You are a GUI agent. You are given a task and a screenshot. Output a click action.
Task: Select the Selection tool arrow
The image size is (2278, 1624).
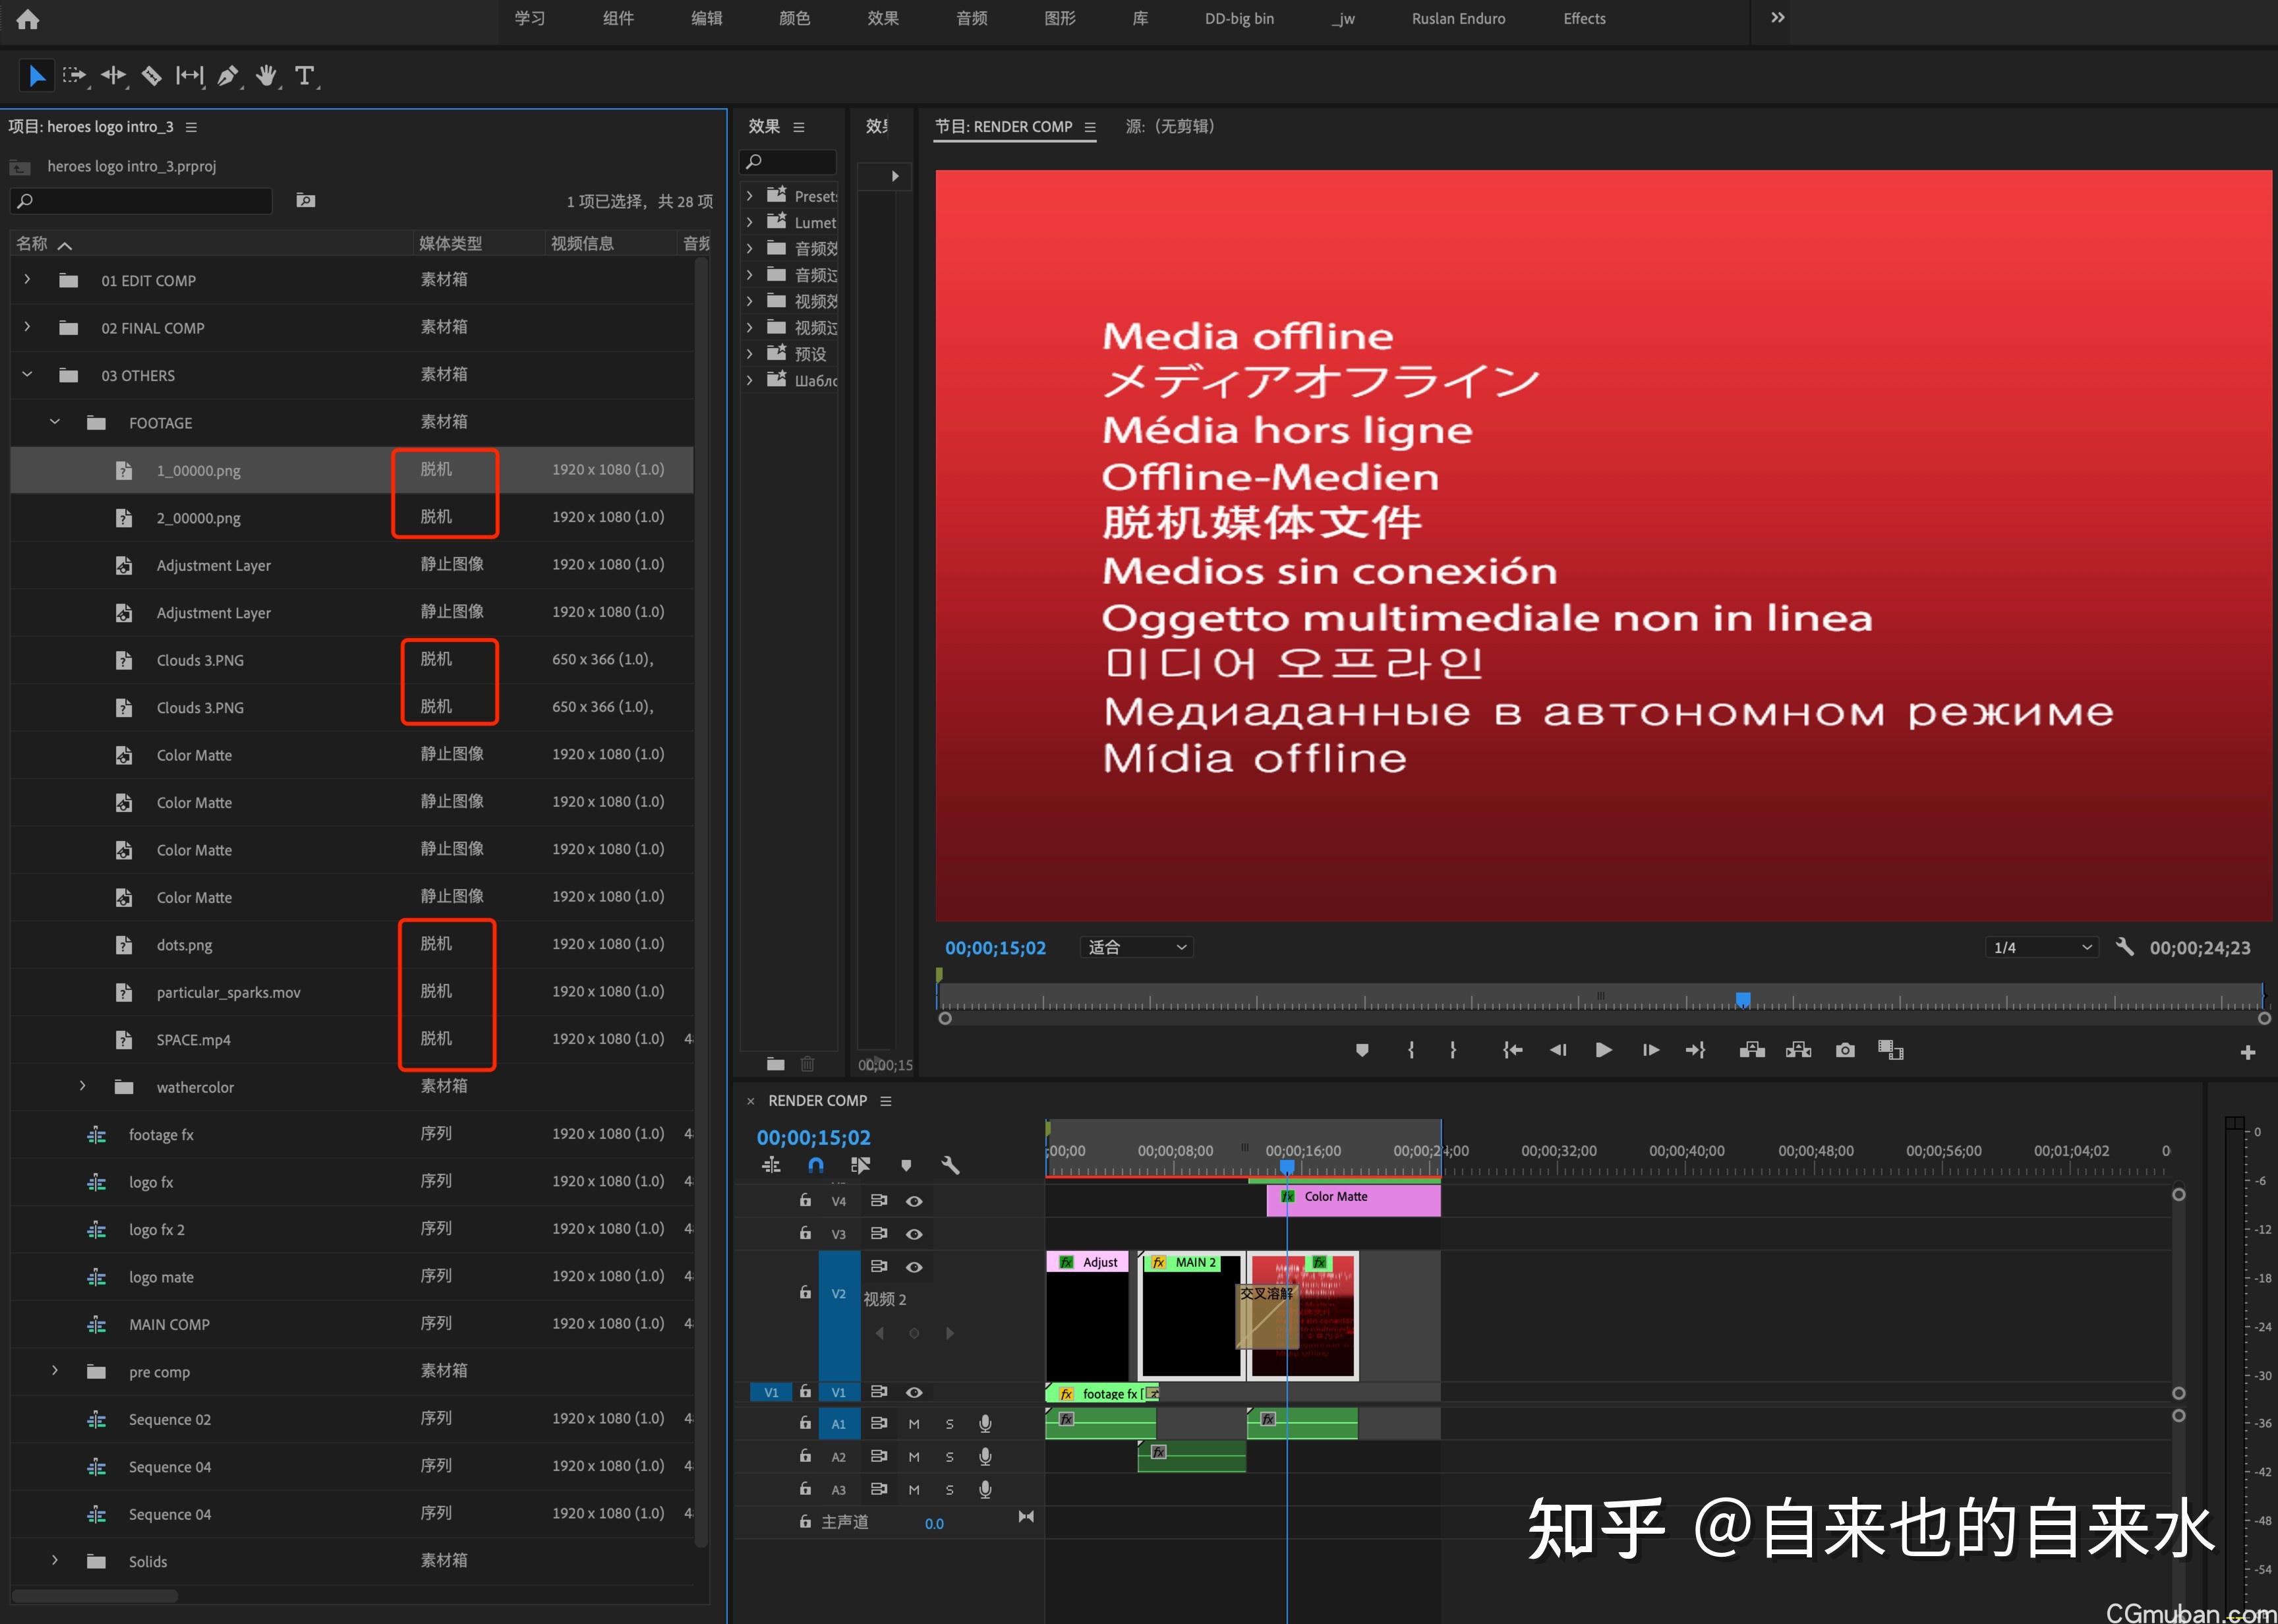[x=37, y=76]
